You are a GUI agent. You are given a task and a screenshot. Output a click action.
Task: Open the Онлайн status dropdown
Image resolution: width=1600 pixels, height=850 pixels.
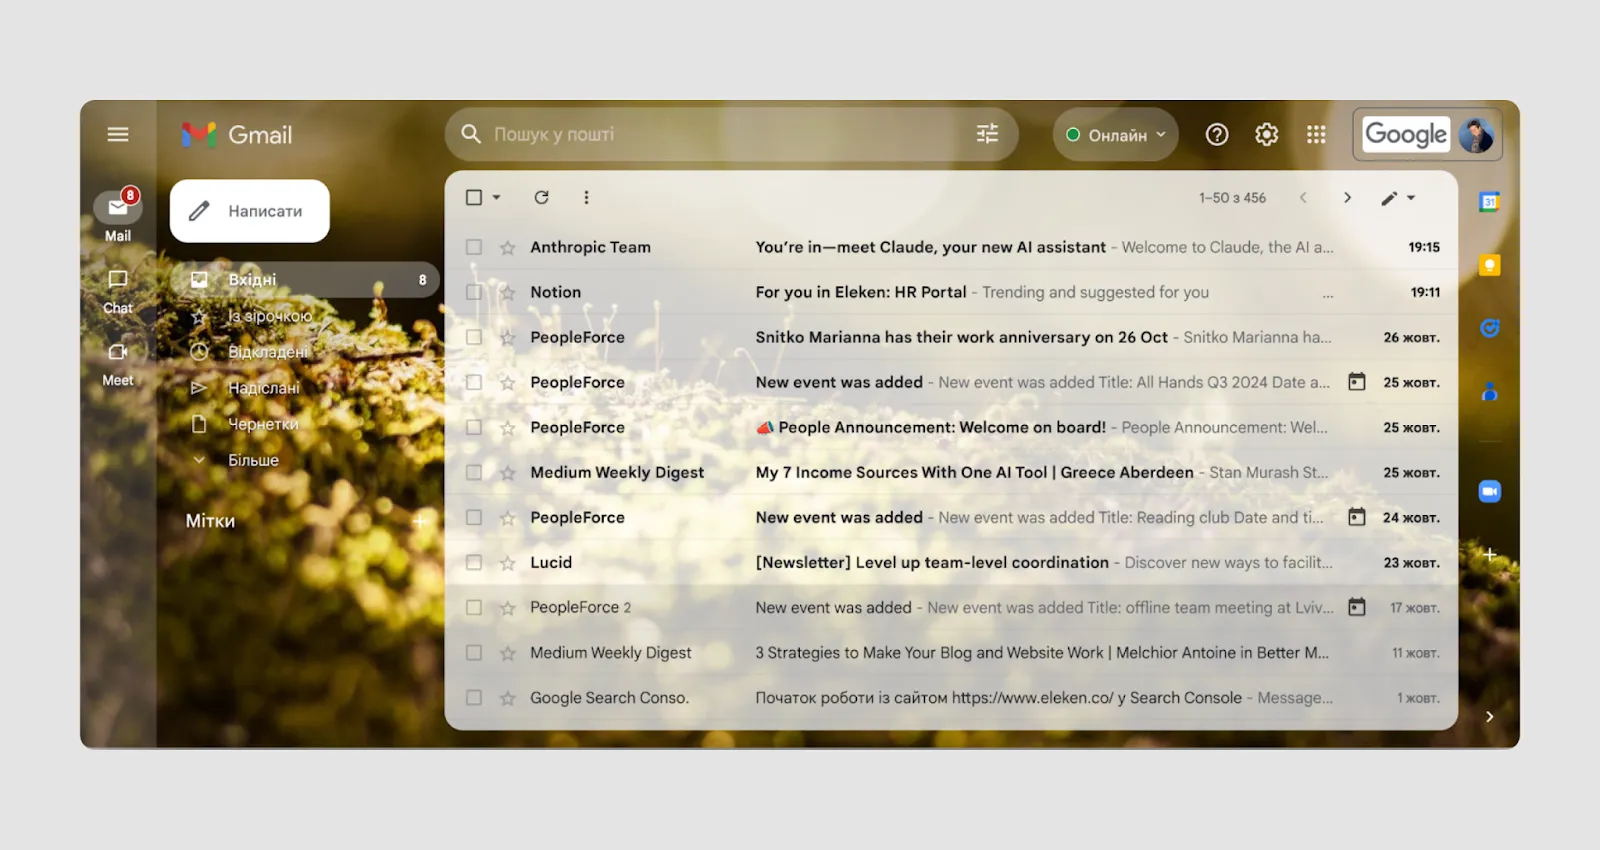tap(1115, 134)
